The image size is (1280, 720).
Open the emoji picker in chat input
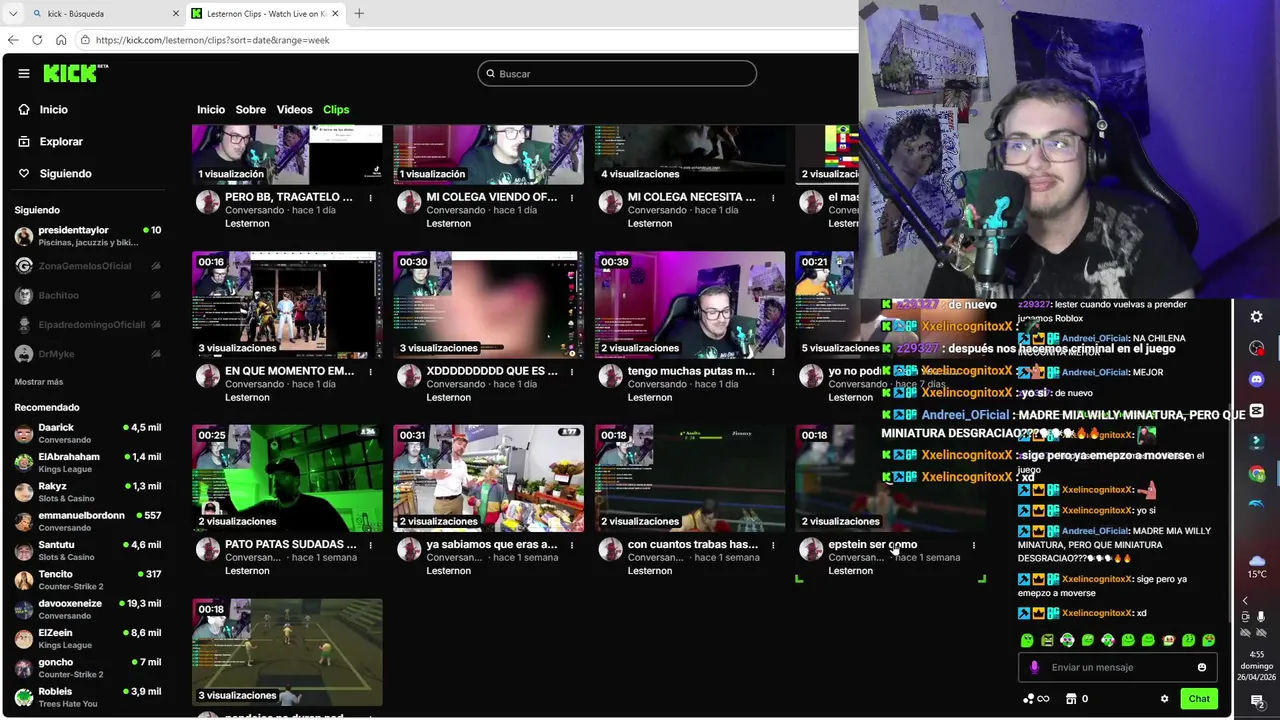[x=1202, y=667]
